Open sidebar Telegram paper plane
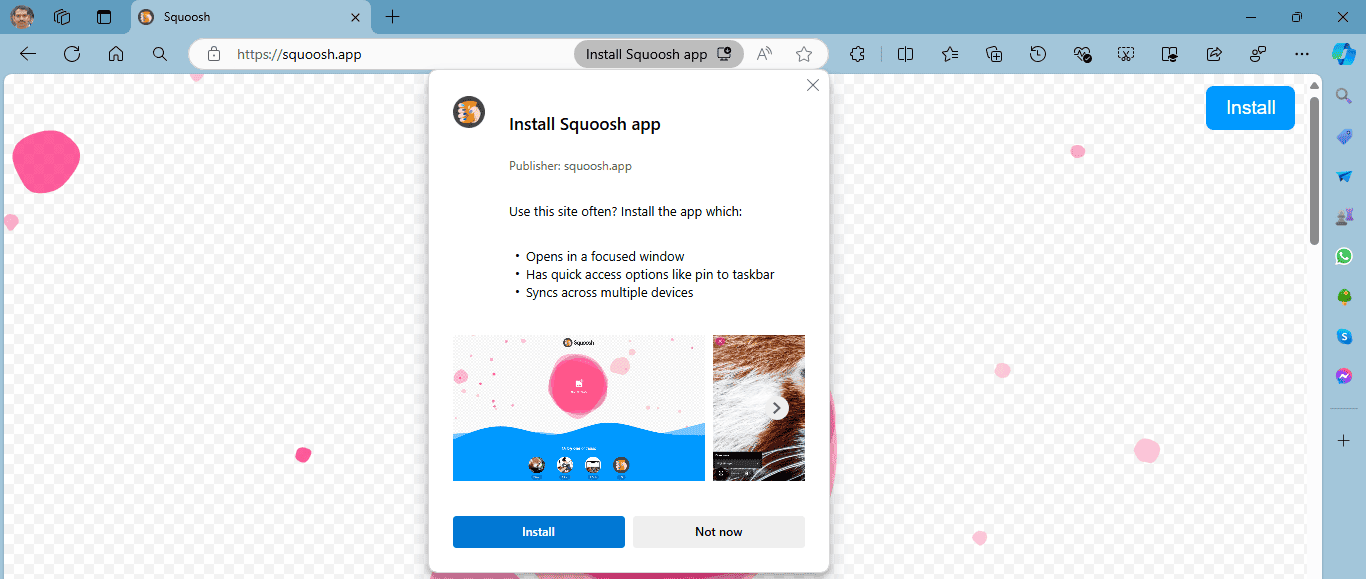 point(1344,176)
